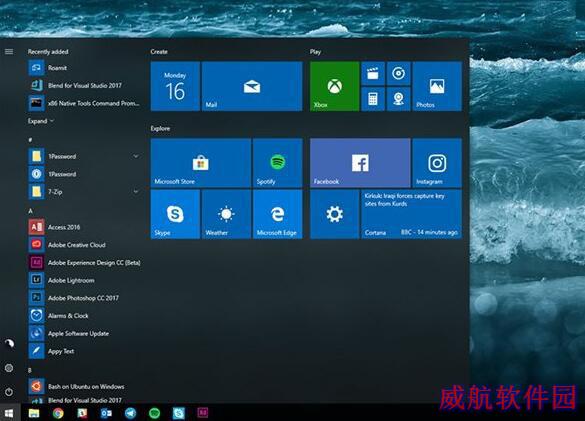Open the 1Password app with round icon

(84, 174)
